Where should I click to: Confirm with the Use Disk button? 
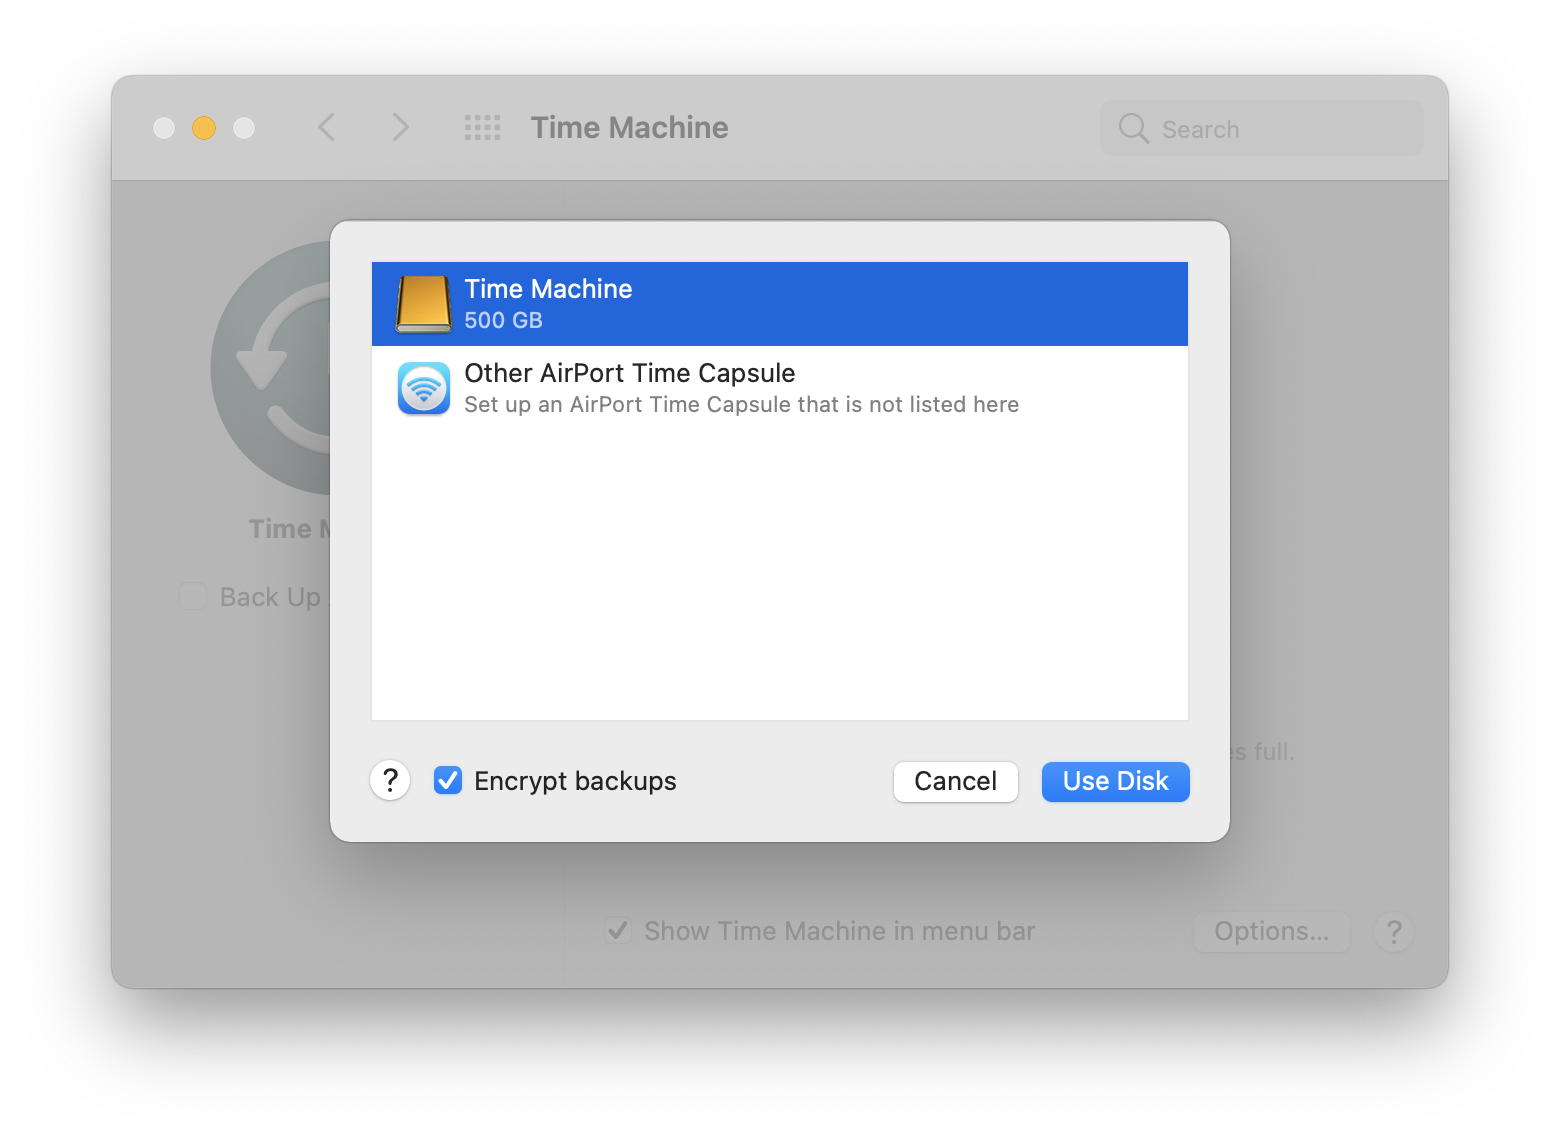(x=1115, y=781)
